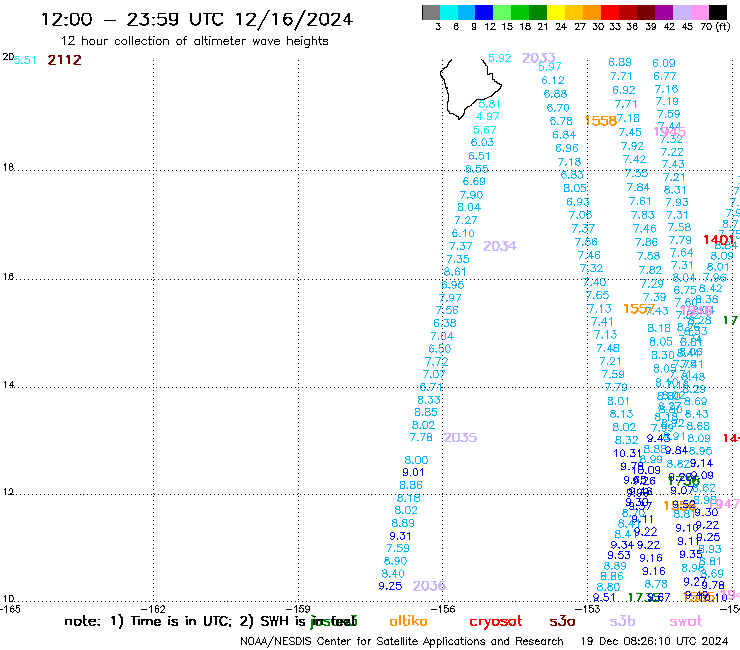Click the red 'cryosat' satellite label
Image resolution: width=740 pixels, height=650 pixels.
click(496, 622)
